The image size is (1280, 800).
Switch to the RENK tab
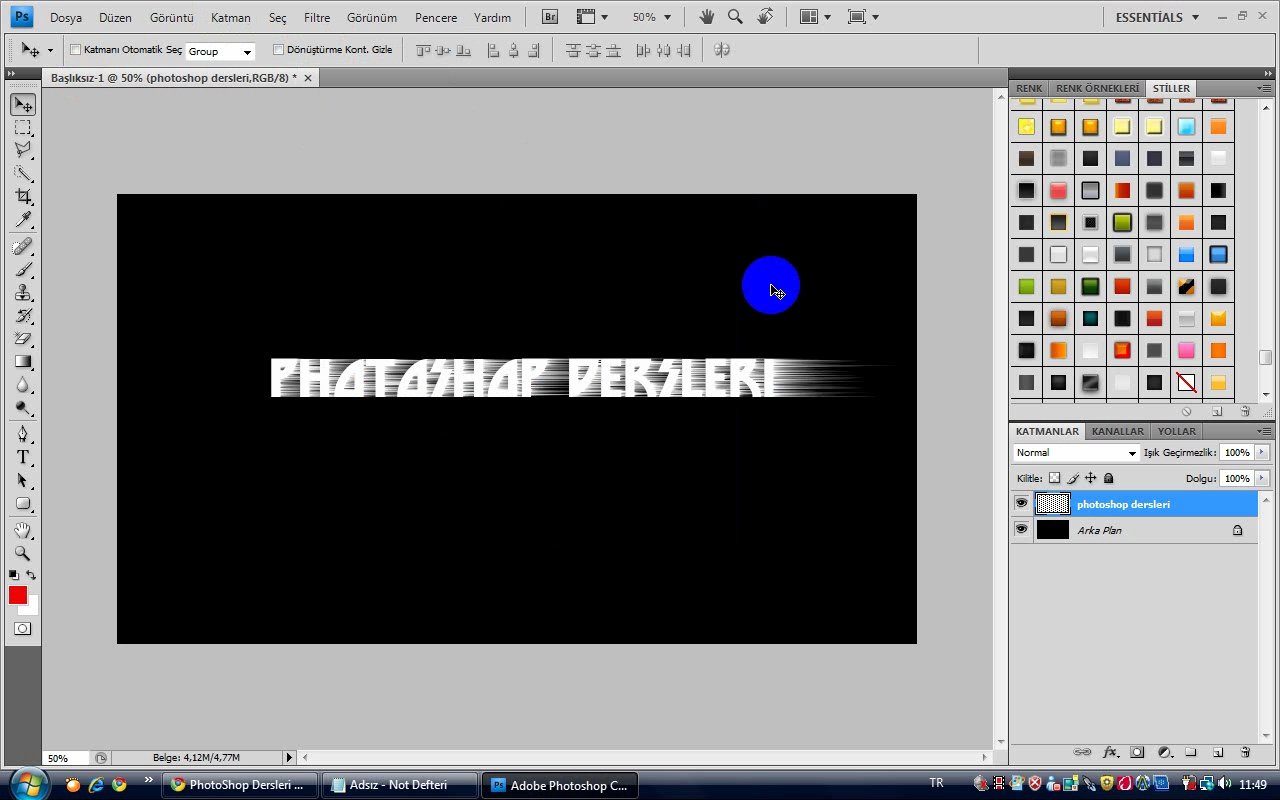tap(1029, 88)
